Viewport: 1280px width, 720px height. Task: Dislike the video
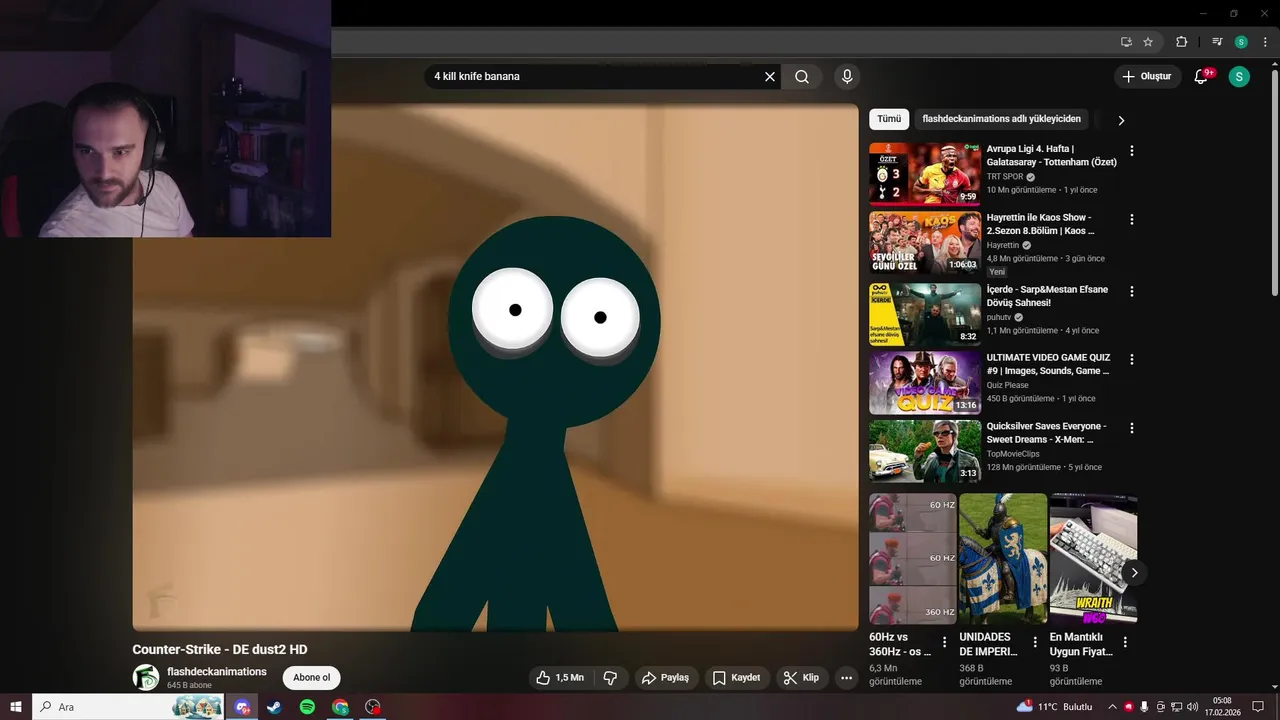(610, 678)
